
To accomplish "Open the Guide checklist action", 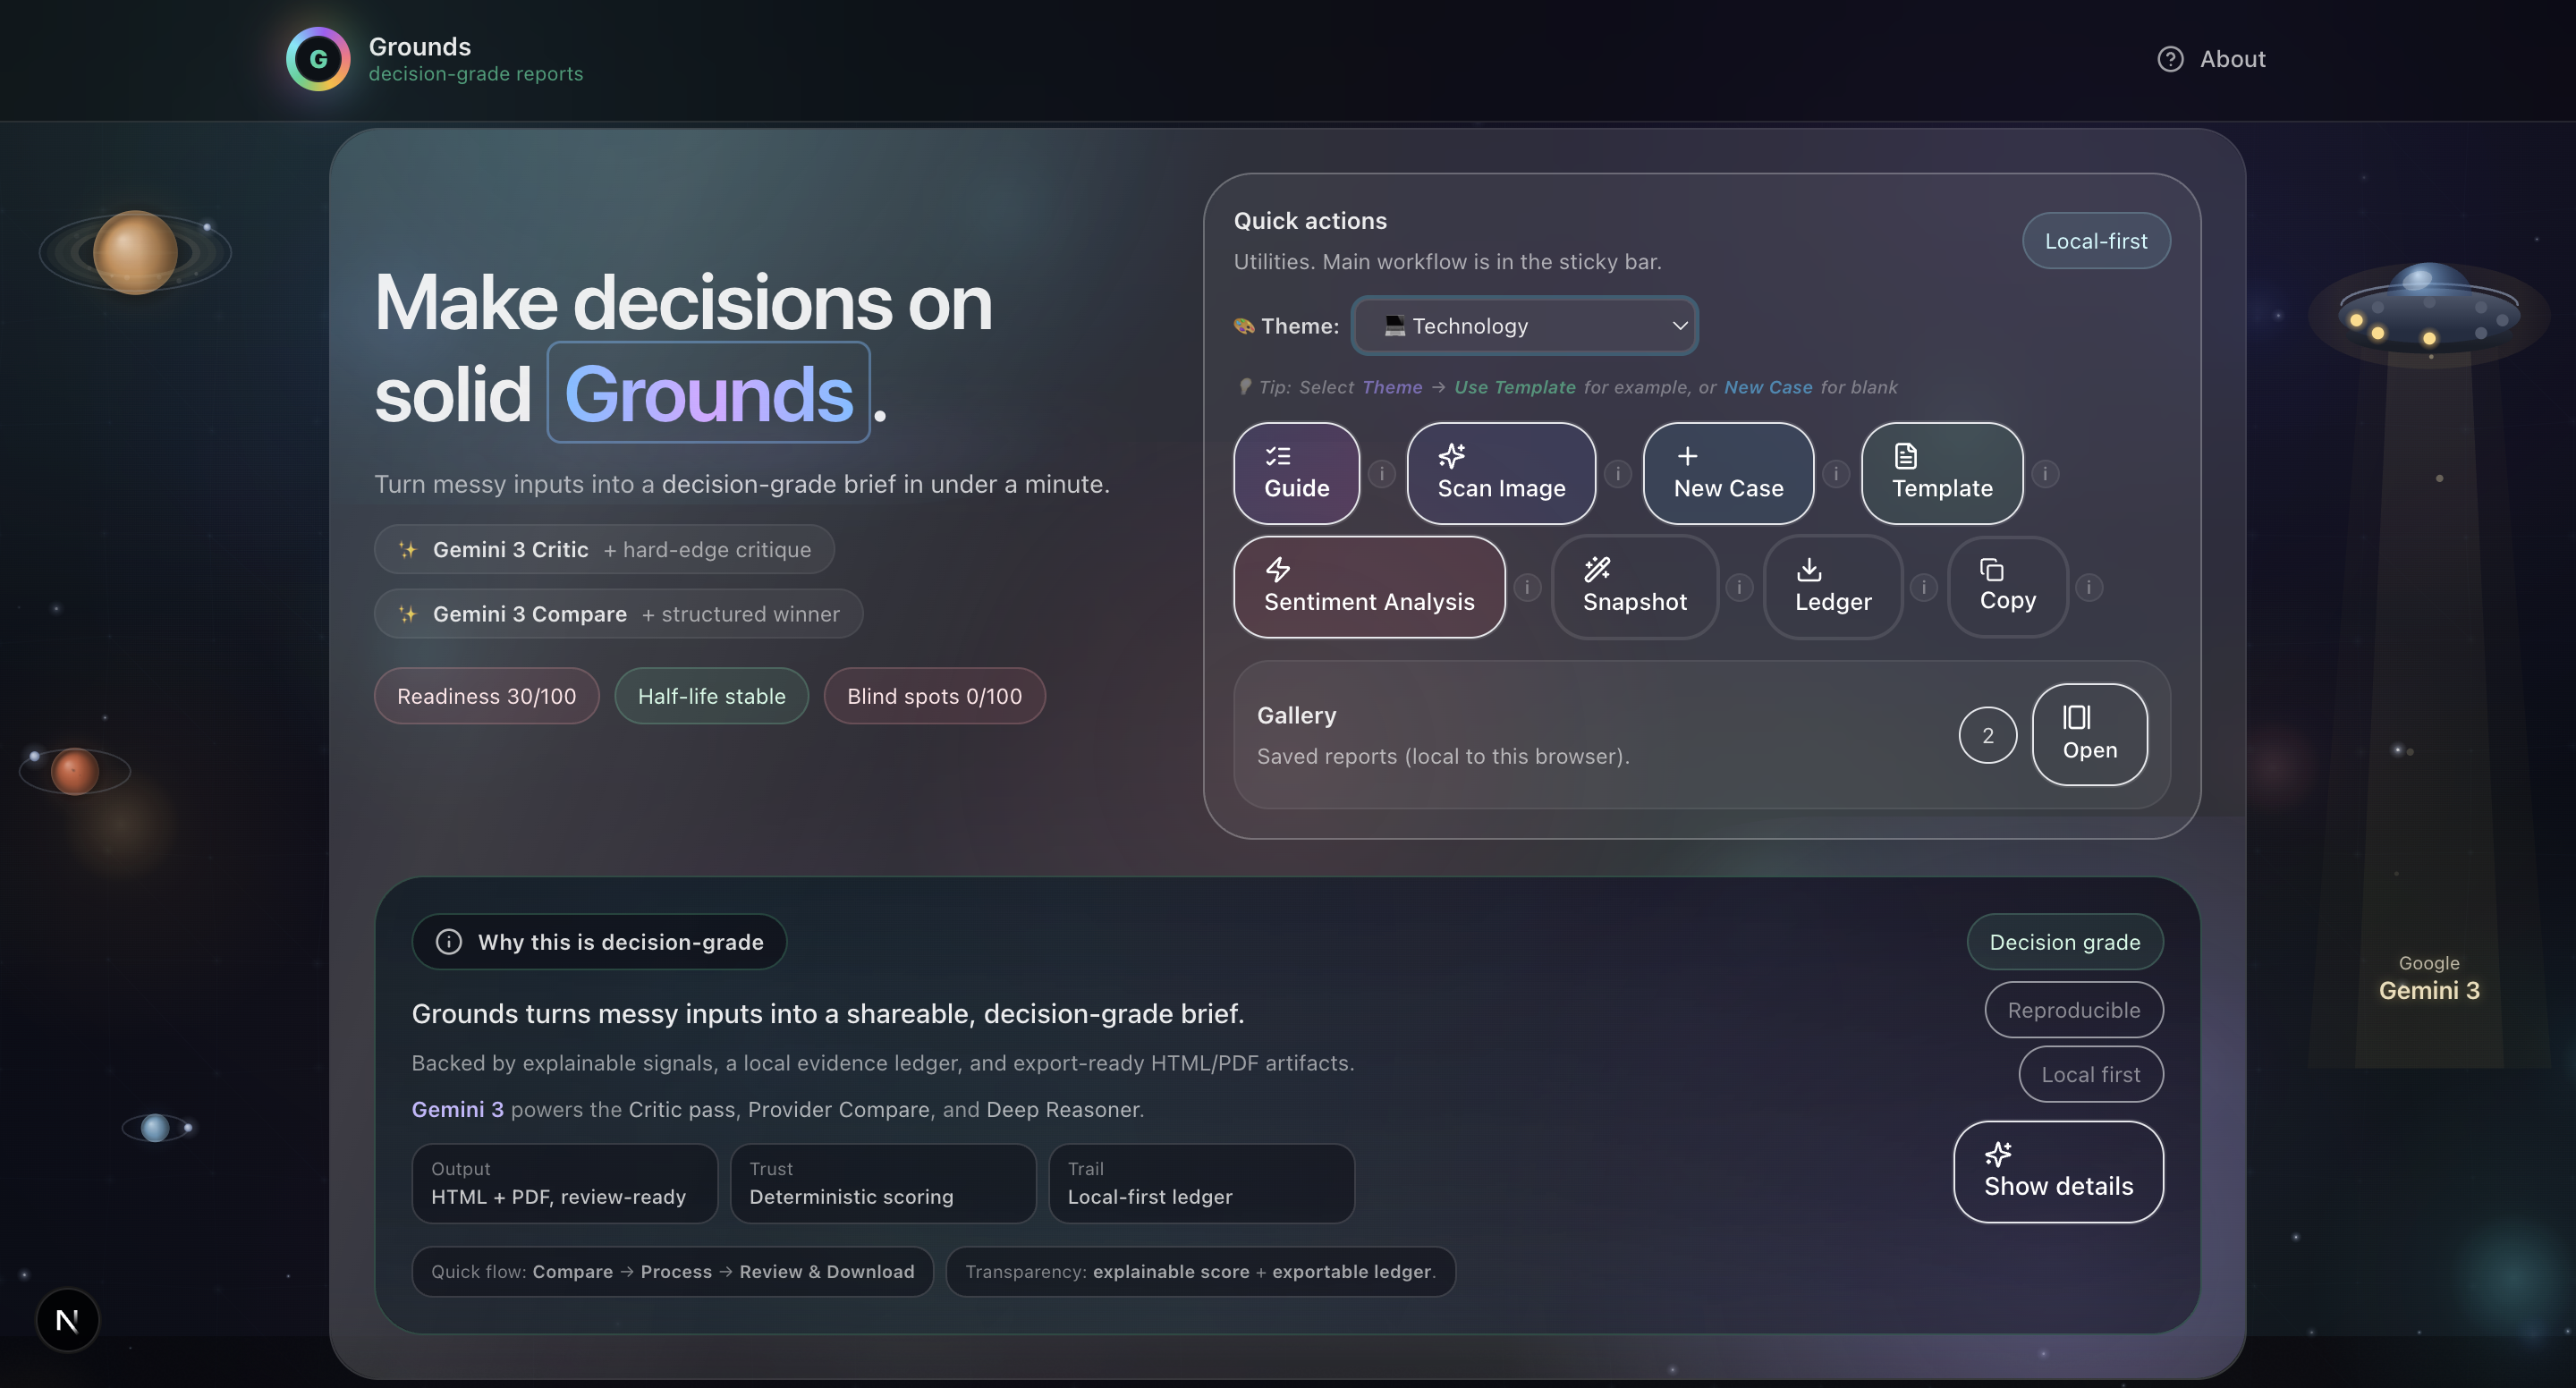I will point(1296,473).
